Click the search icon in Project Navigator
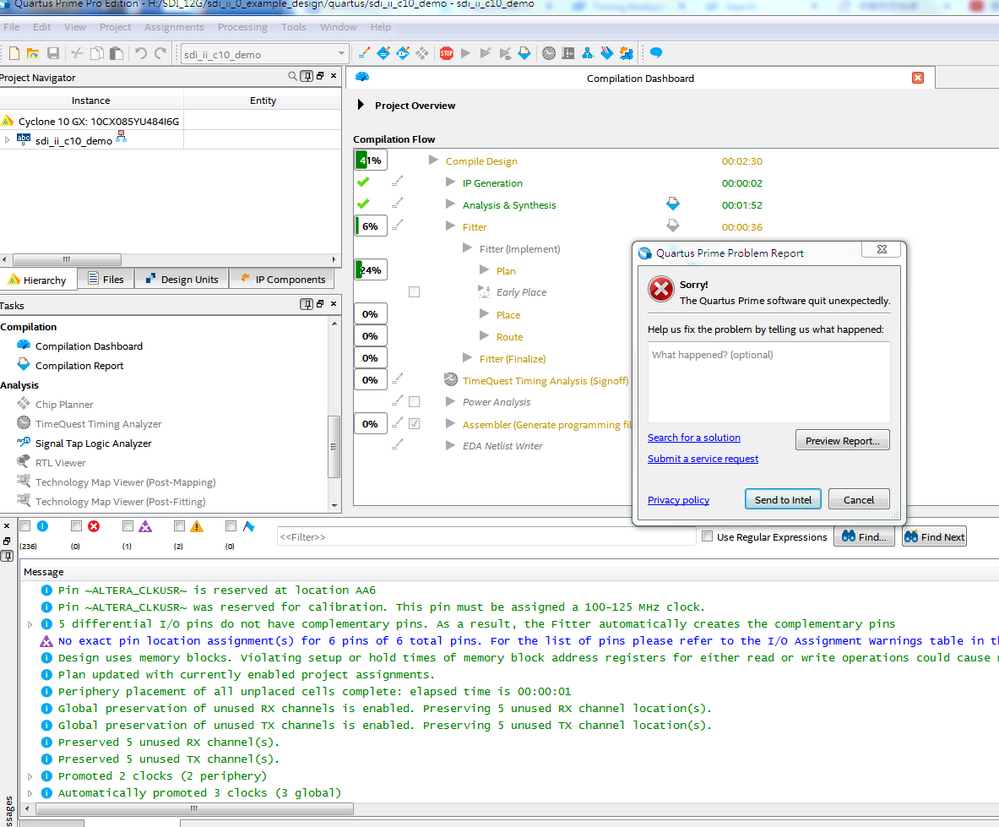This screenshot has width=999, height=827. (293, 77)
